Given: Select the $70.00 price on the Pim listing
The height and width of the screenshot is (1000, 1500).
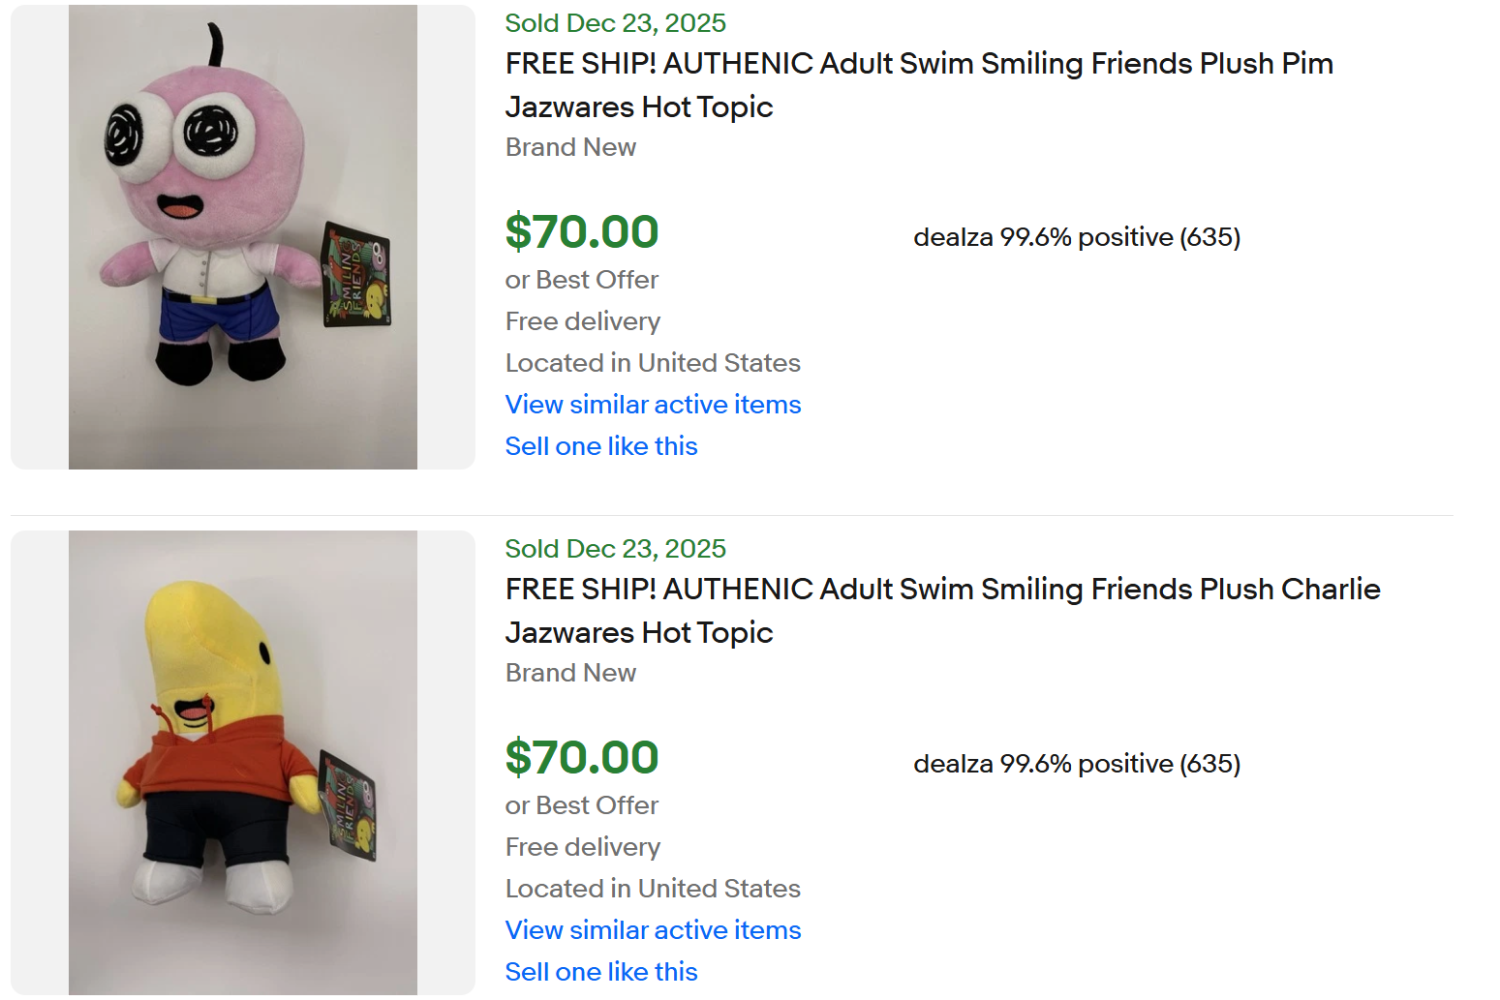Looking at the screenshot, I should pyautogui.click(x=582, y=232).
